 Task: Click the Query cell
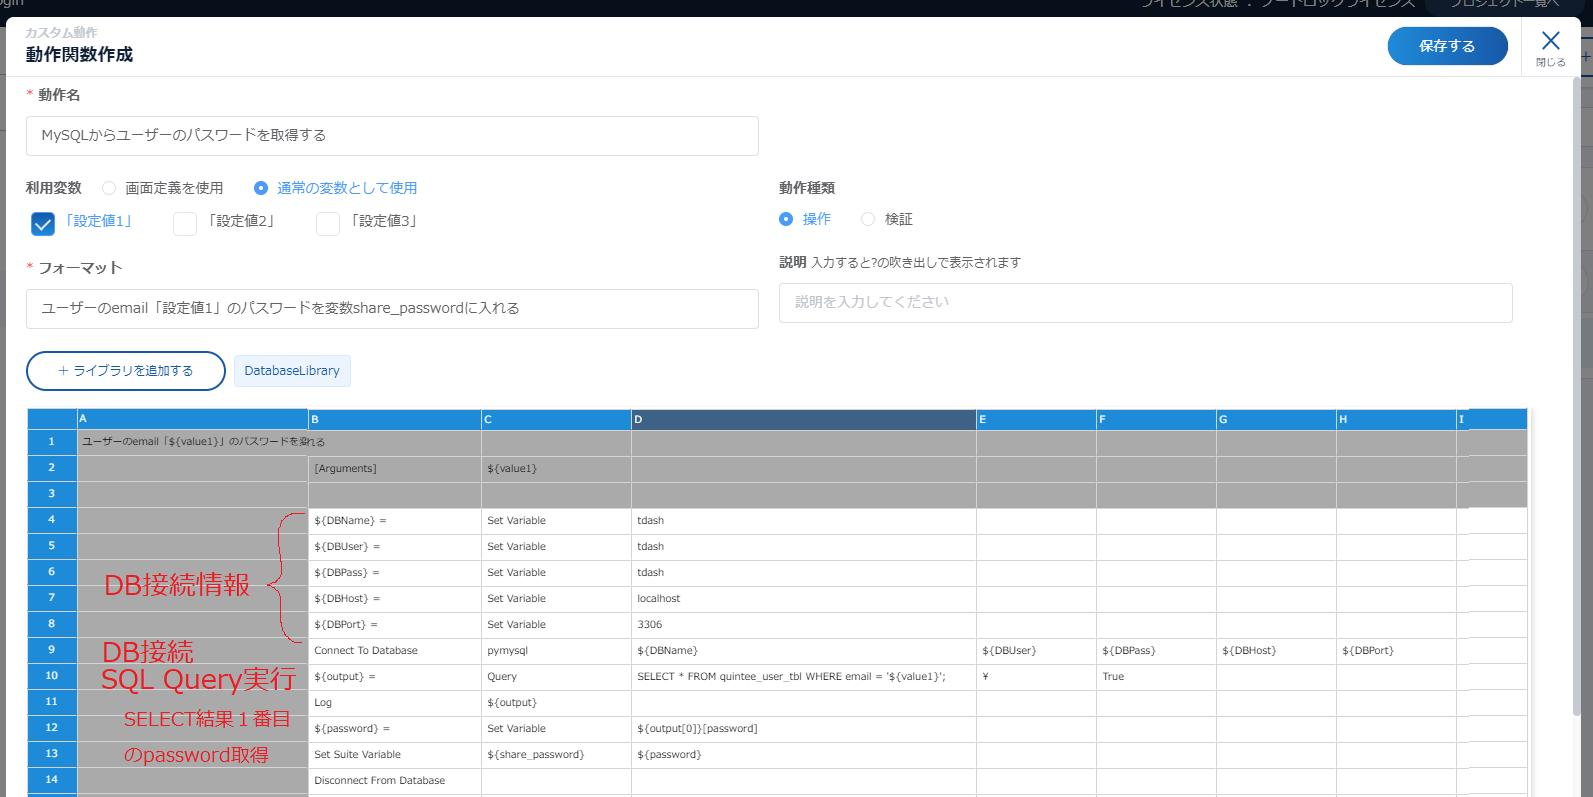coord(557,677)
